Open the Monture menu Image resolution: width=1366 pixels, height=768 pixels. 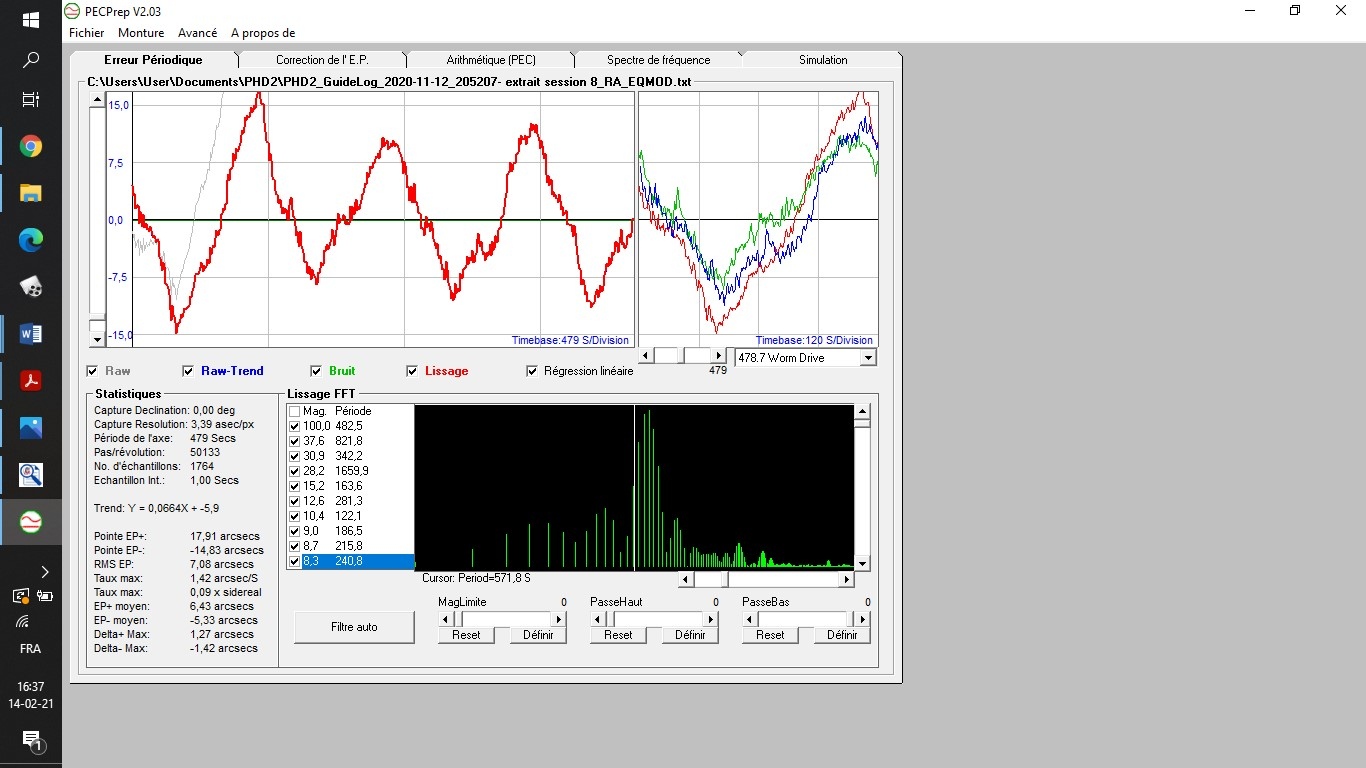pyautogui.click(x=141, y=33)
